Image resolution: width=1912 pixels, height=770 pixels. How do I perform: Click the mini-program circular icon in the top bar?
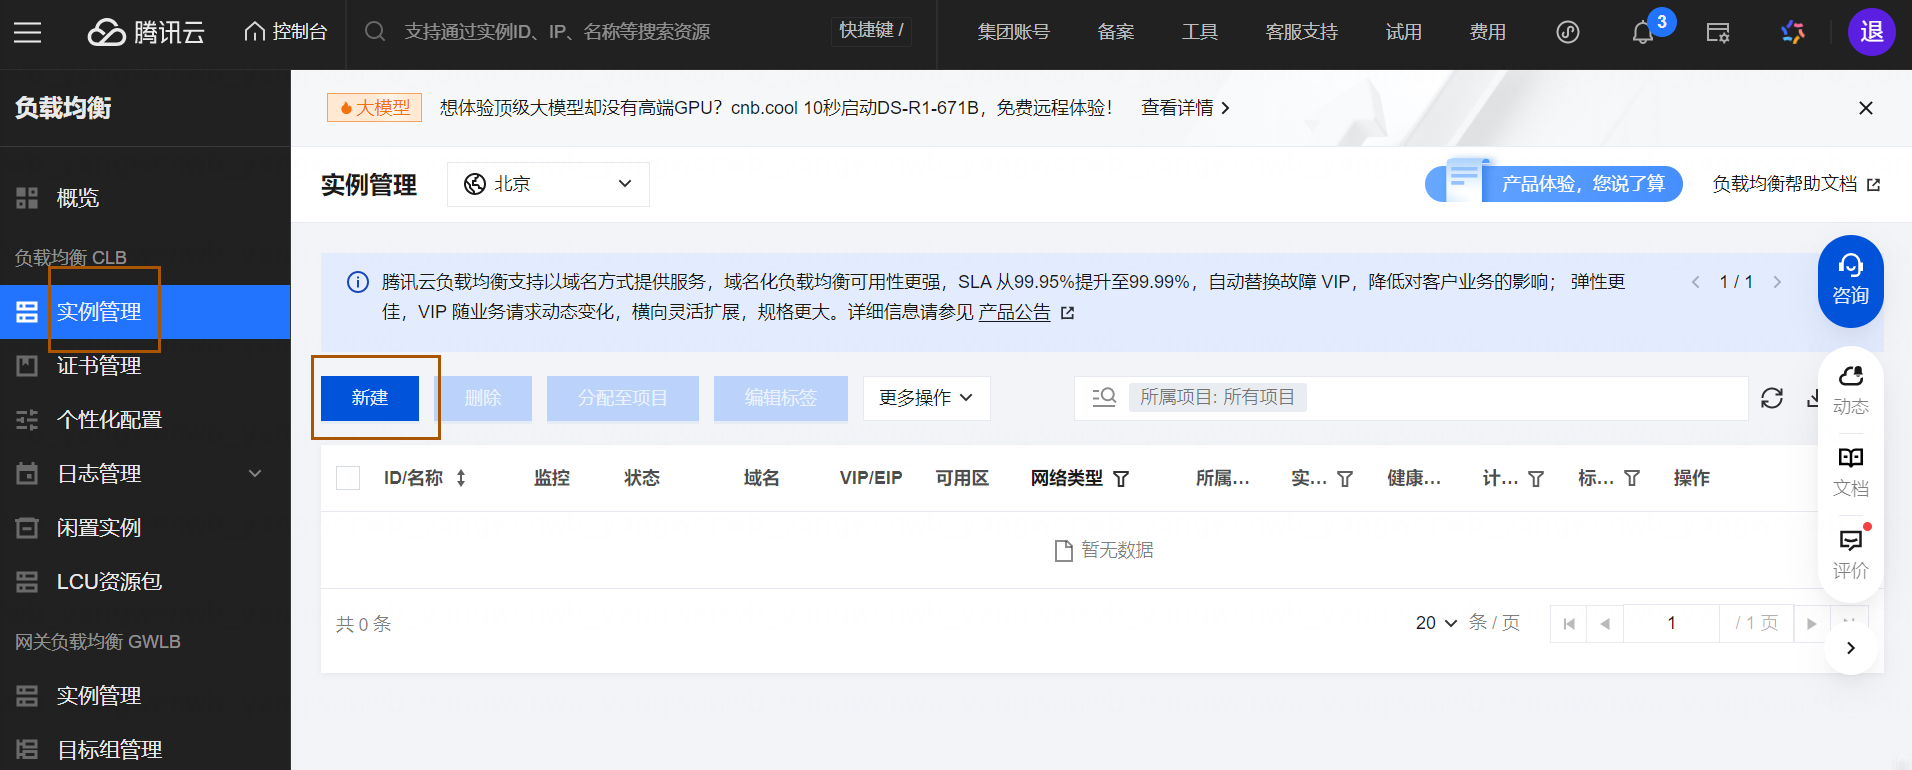click(x=1567, y=32)
